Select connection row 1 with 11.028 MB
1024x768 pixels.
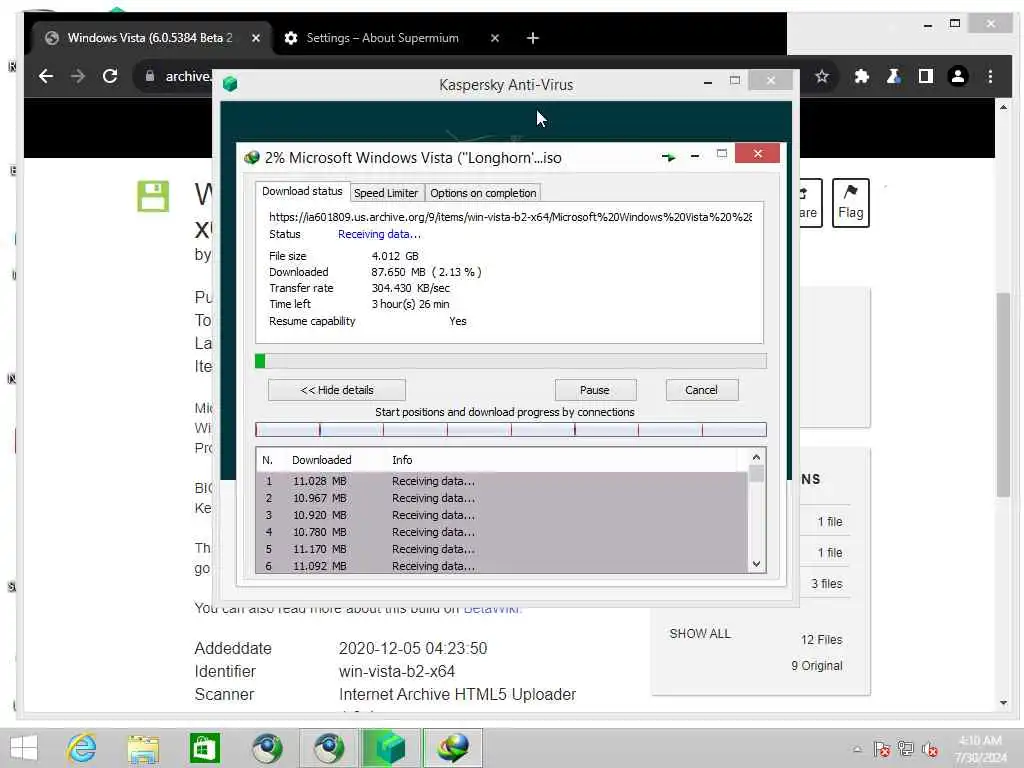click(x=501, y=481)
